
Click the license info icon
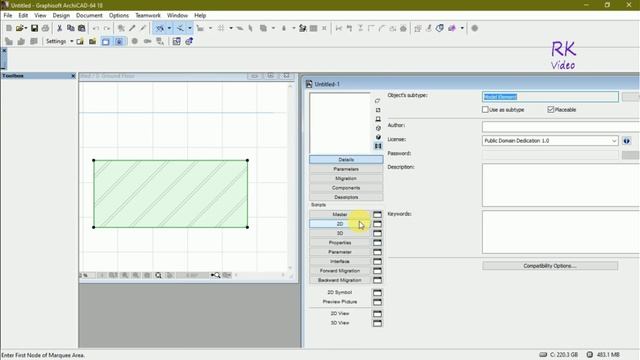pos(627,141)
